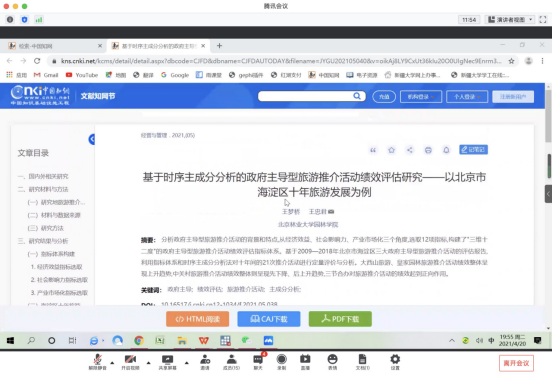This screenshot has height=376, width=553.
Task: Open the Google bookmark
Action: [175, 75]
